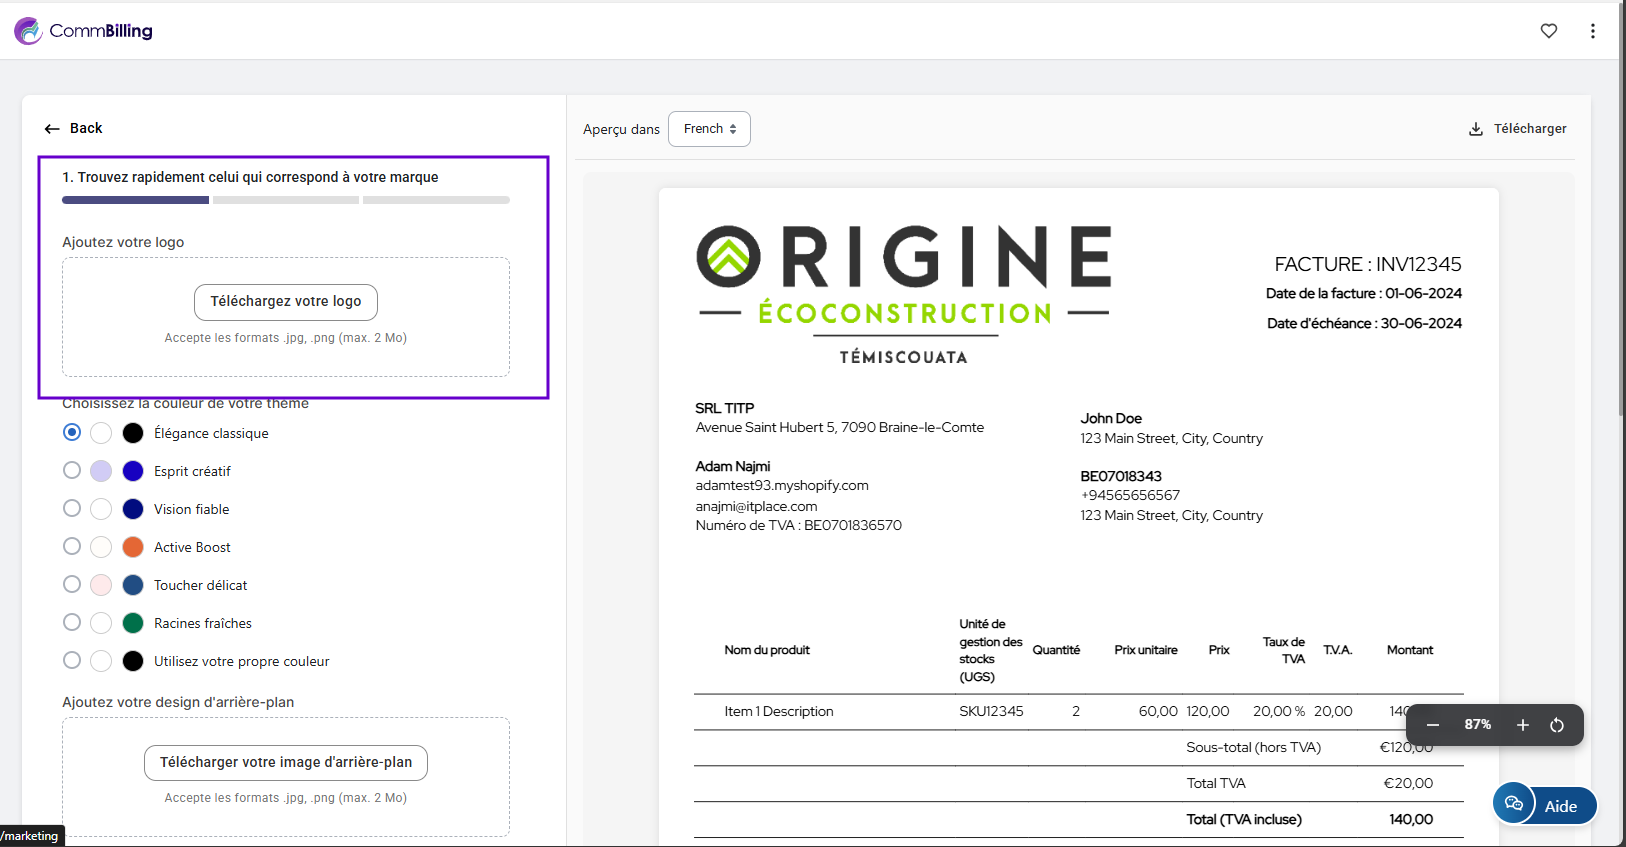The width and height of the screenshot is (1626, 847).
Task: Click the CommBilling logo
Action: point(84,31)
